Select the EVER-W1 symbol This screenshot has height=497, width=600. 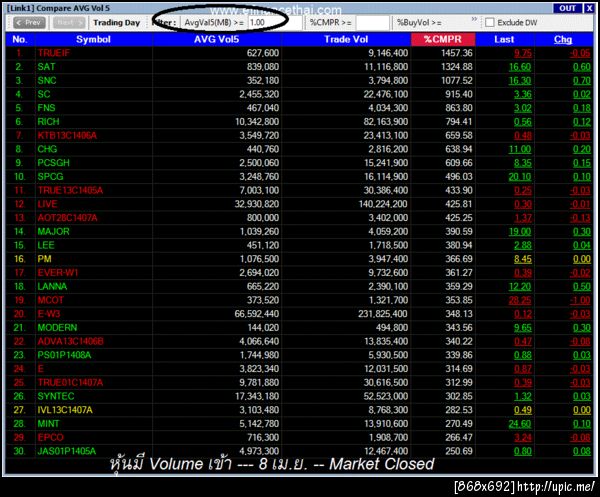pyautogui.click(x=58, y=273)
